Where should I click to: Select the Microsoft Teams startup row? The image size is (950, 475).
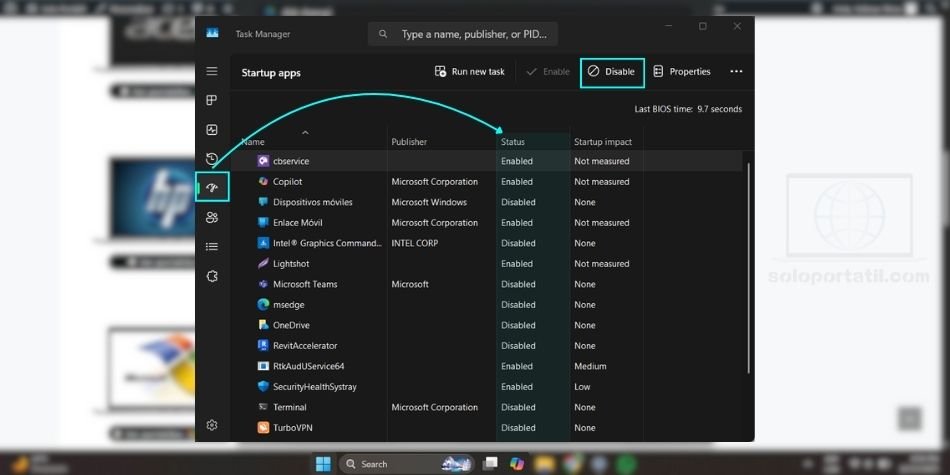click(x=305, y=284)
